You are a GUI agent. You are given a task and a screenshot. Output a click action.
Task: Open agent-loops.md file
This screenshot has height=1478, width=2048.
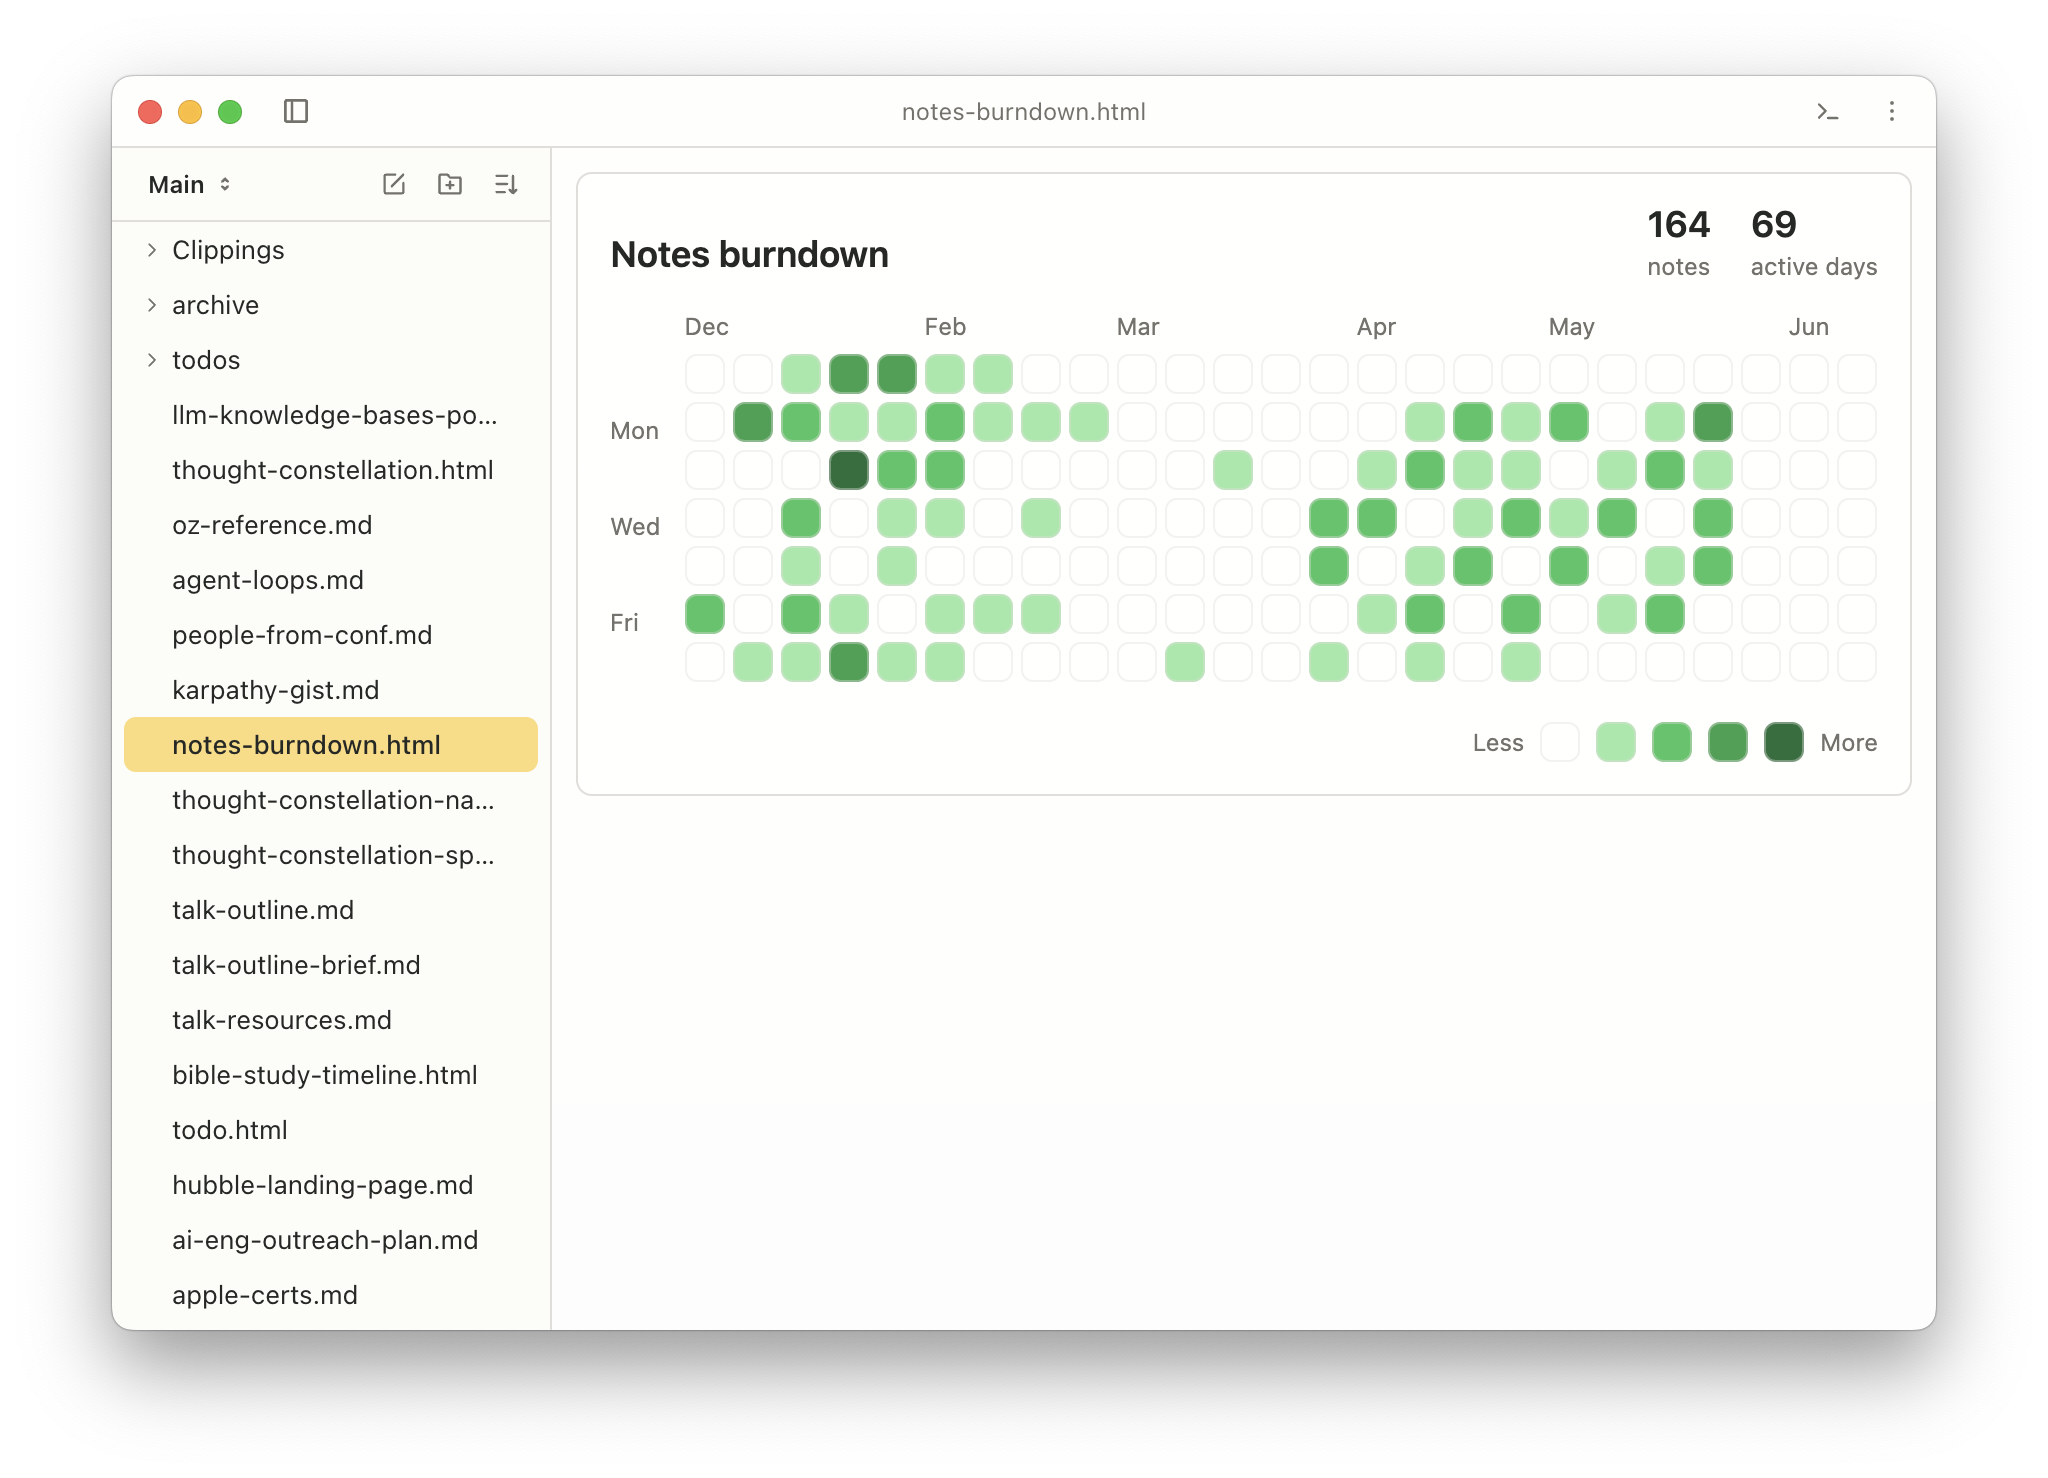click(x=331, y=580)
